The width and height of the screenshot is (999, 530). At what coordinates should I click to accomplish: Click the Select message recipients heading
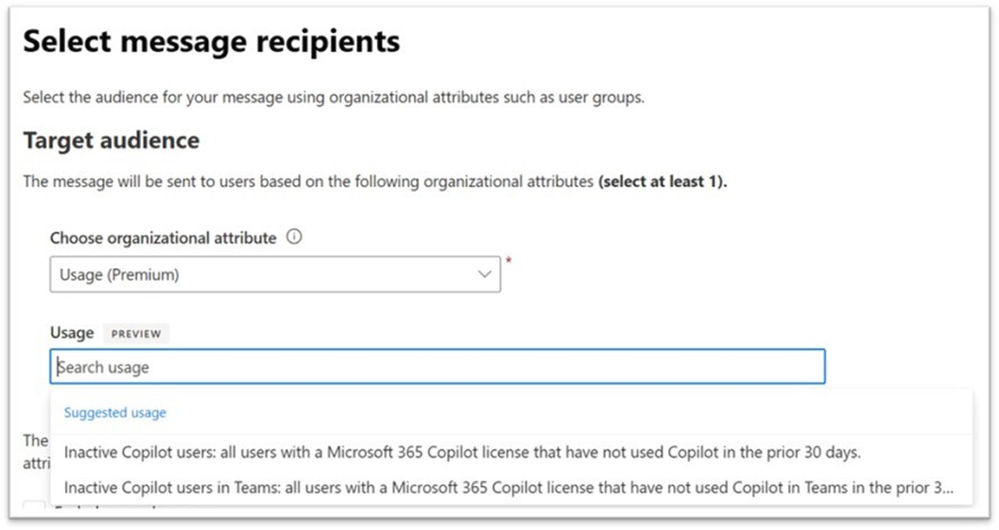pyautogui.click(x=212, y=42)
